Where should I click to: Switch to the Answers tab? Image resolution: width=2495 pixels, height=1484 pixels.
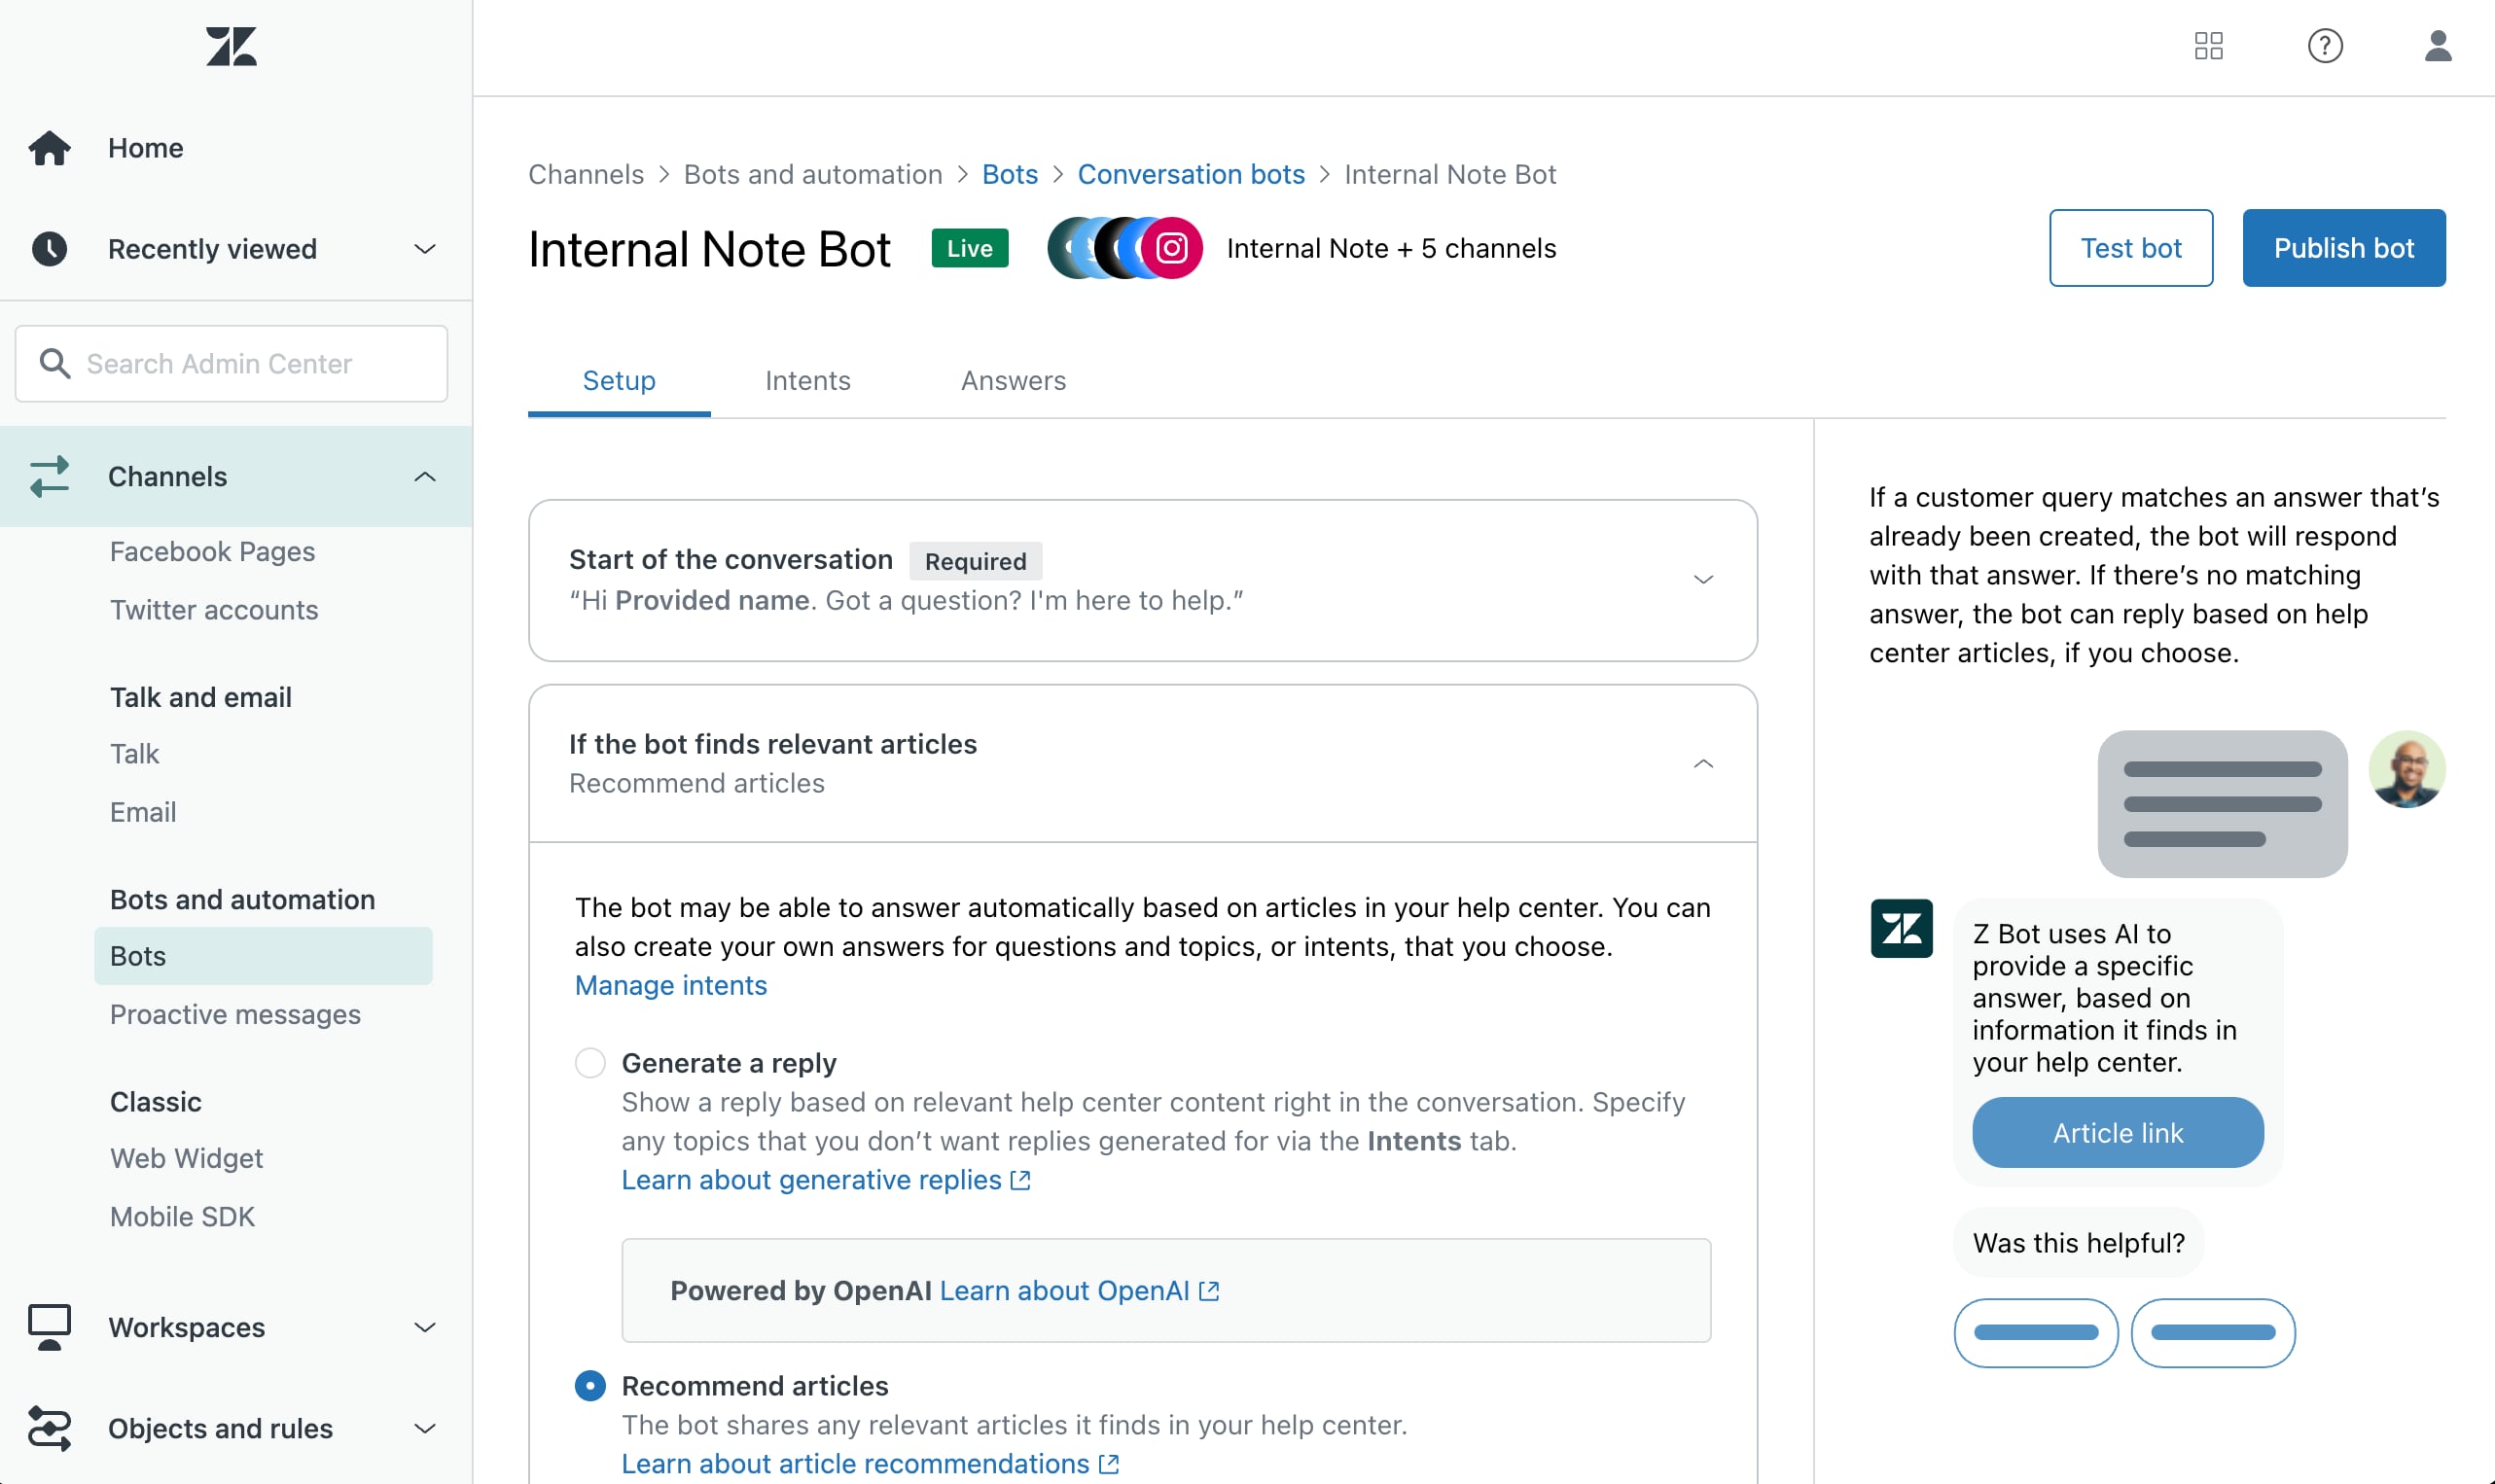tap(1013, 381)
